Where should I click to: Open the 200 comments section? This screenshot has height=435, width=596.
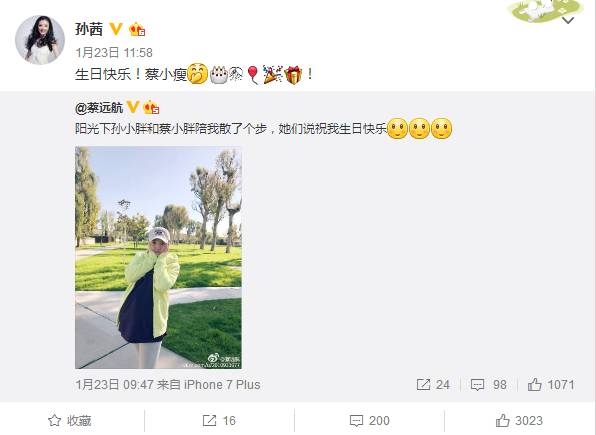click(x=369, y=421)
